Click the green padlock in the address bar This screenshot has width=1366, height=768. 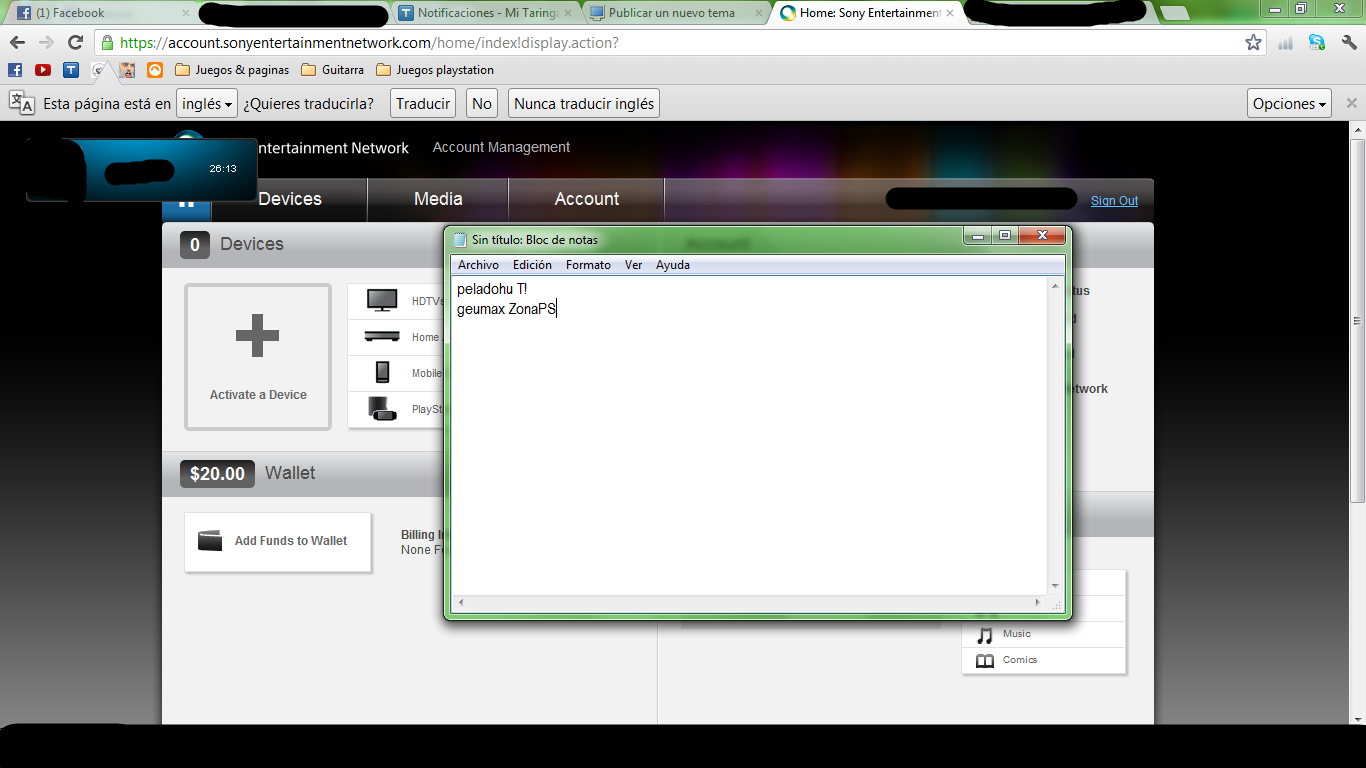(107, 43)
